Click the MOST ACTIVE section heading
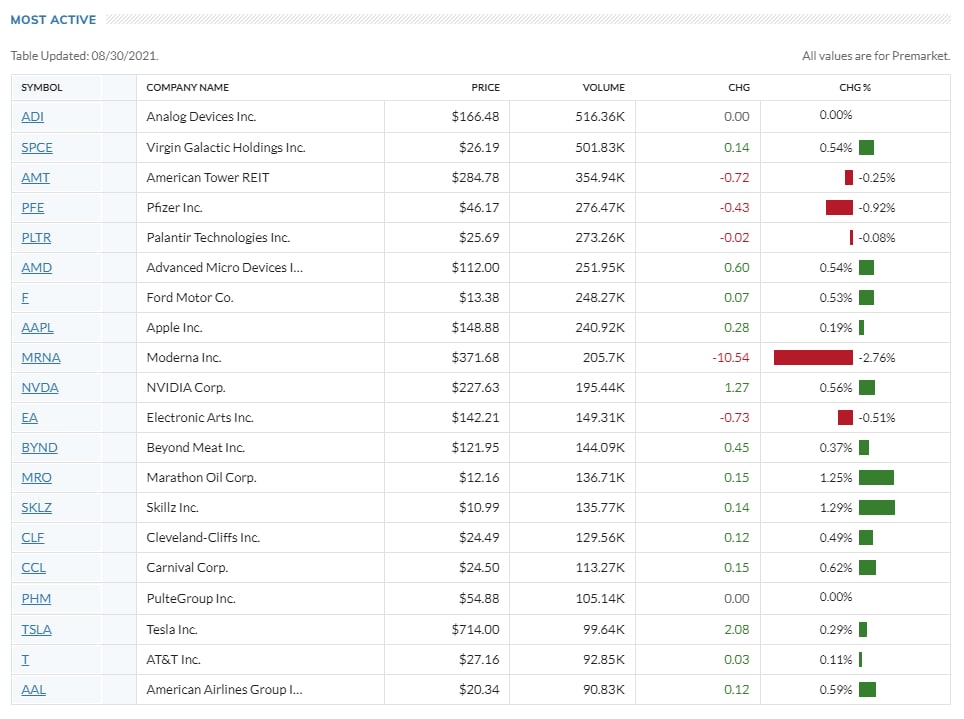 coord(53,20)
